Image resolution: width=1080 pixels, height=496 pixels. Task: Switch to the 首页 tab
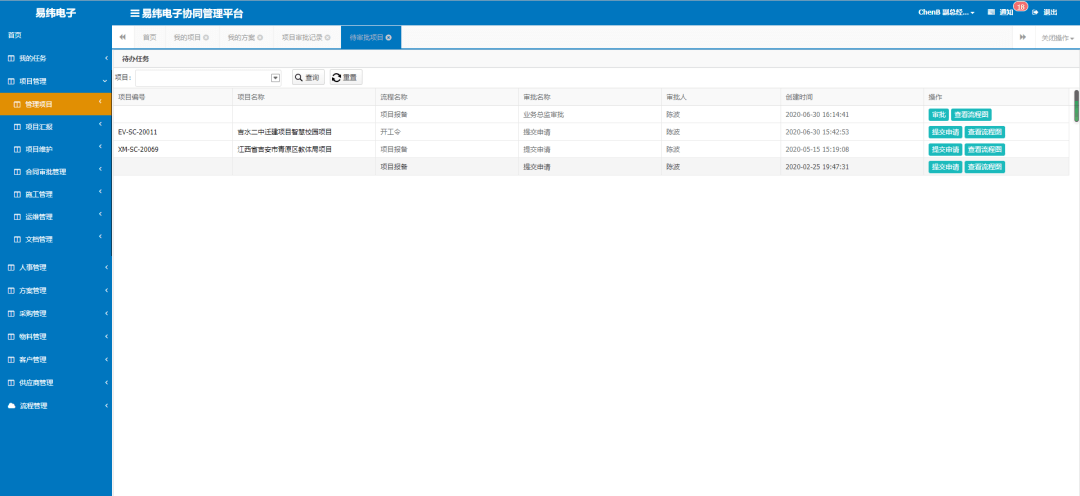point(149,37)
